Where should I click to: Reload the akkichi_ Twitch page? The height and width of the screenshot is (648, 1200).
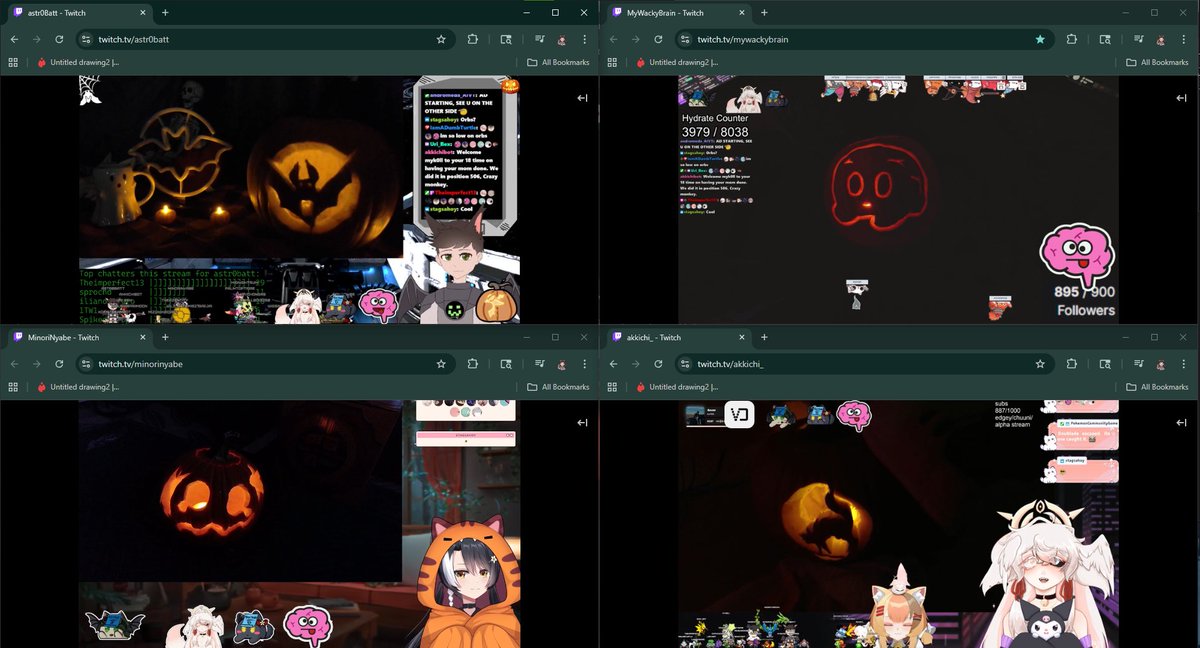point(660,364)
